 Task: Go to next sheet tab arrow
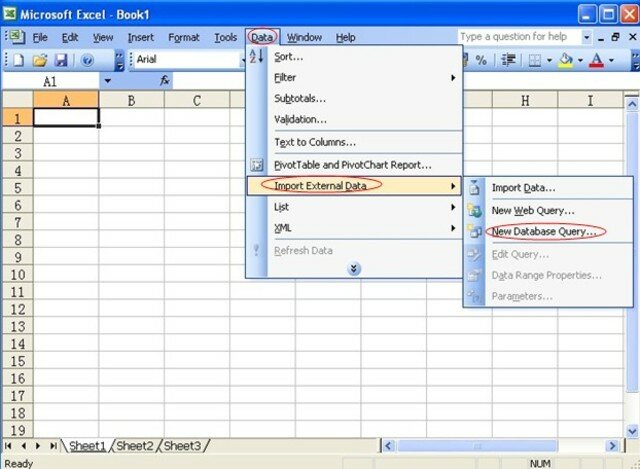(38, 446)
